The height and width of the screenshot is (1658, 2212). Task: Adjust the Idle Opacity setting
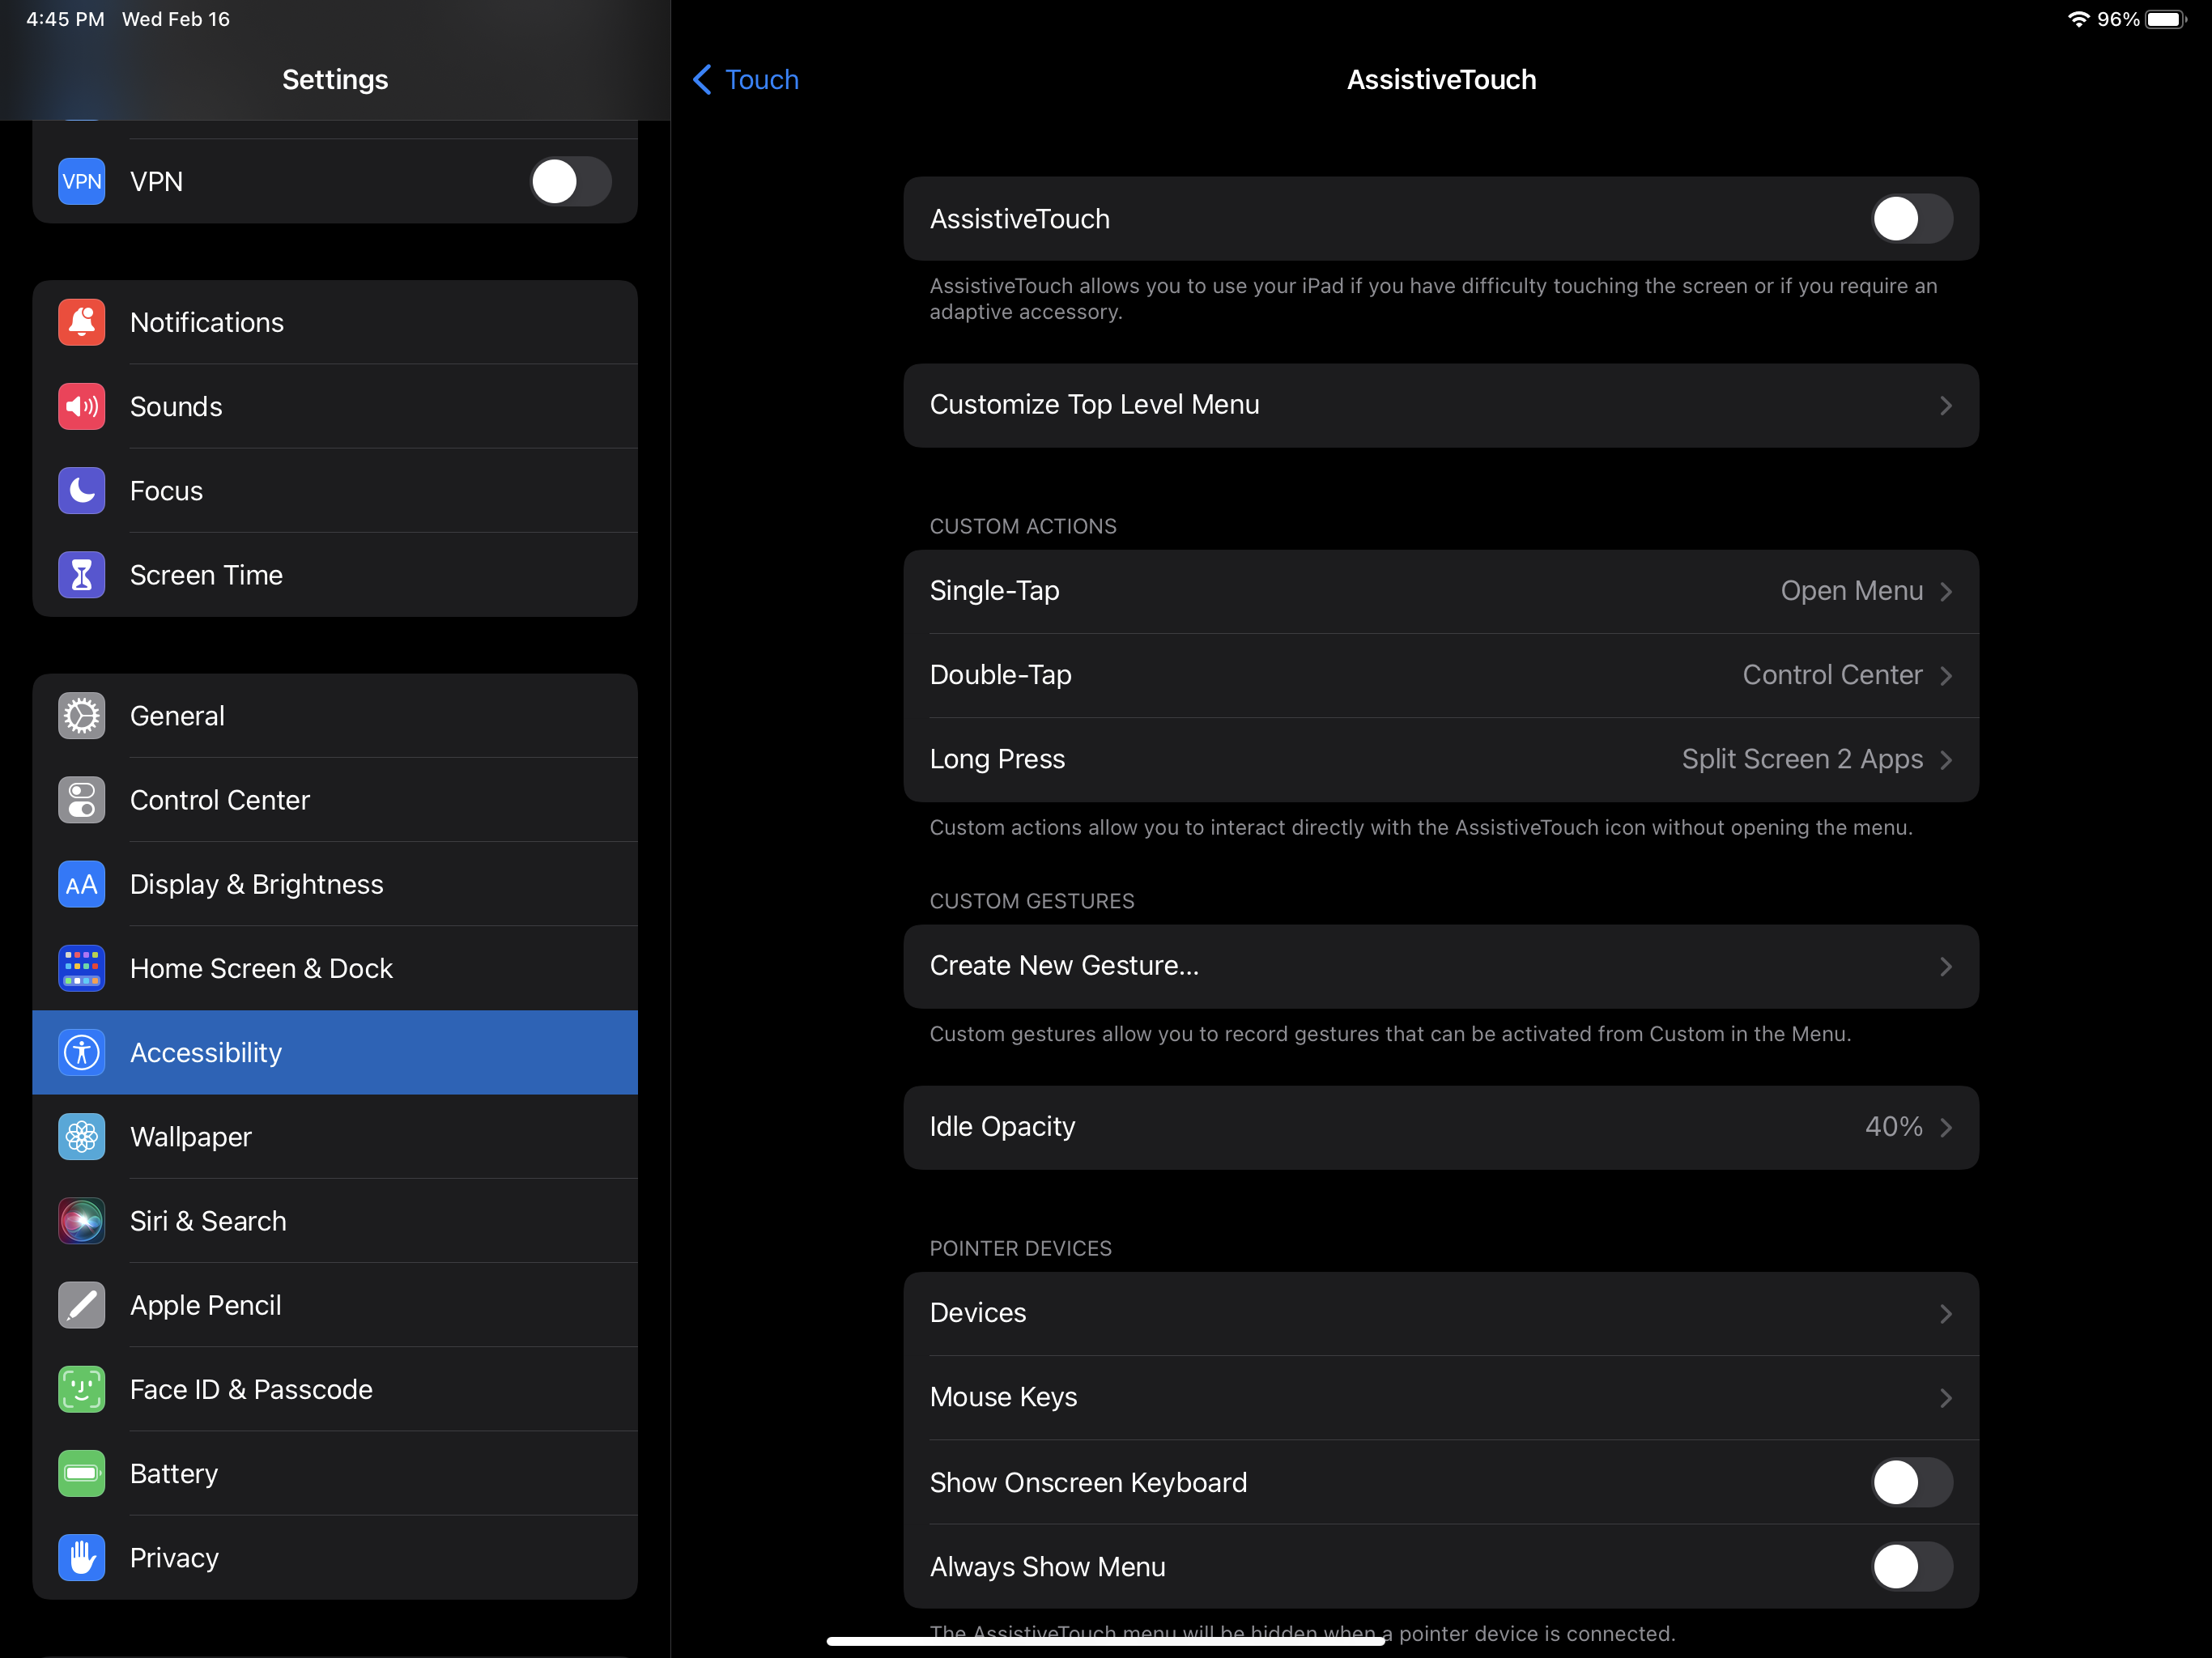click(1441, 1127)
